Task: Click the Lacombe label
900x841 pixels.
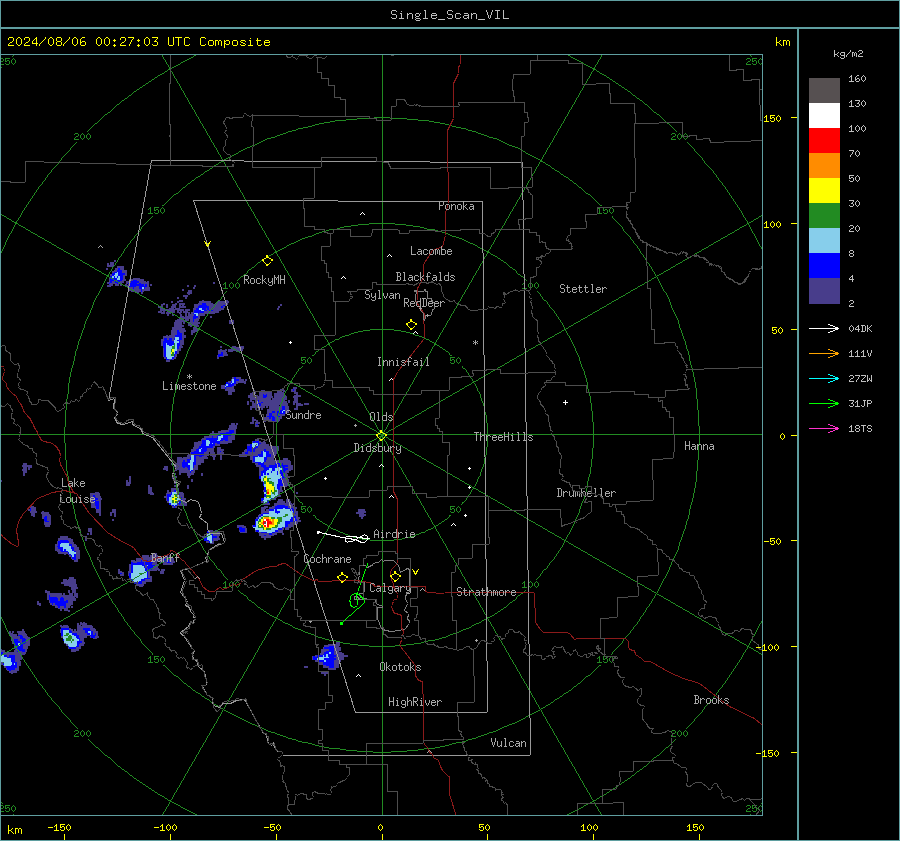Action: [x=431, y=251]
